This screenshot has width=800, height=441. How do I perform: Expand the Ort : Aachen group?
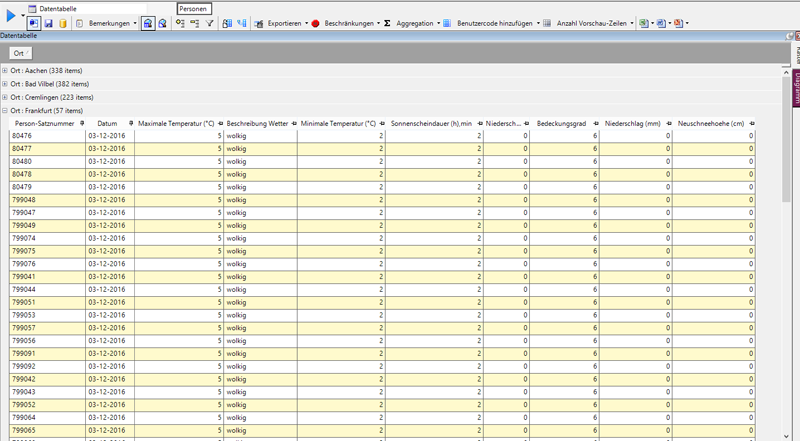click(5, 71)
